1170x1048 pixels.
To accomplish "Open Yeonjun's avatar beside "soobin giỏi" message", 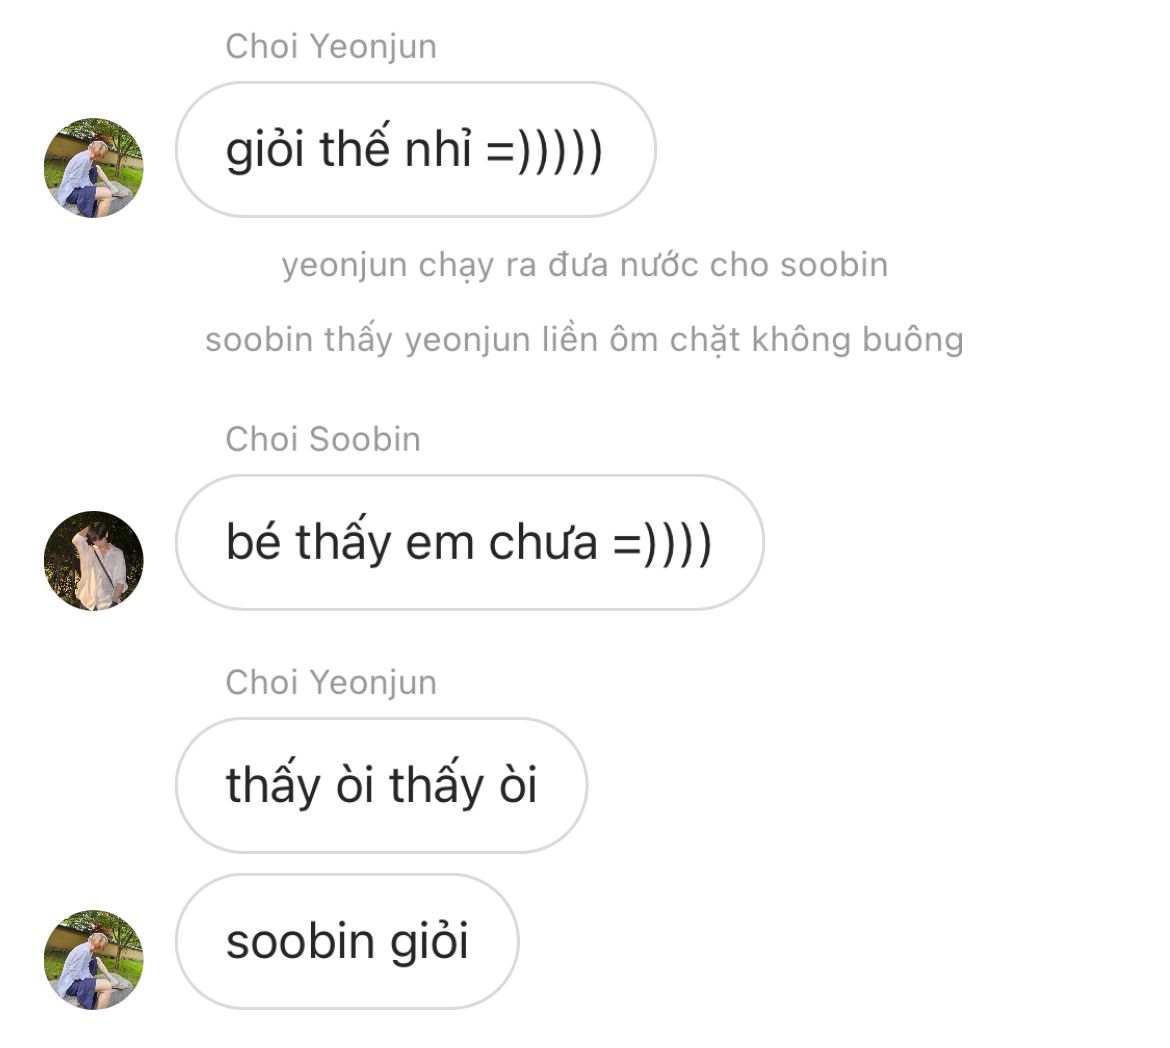I will (x=93, y=960).
